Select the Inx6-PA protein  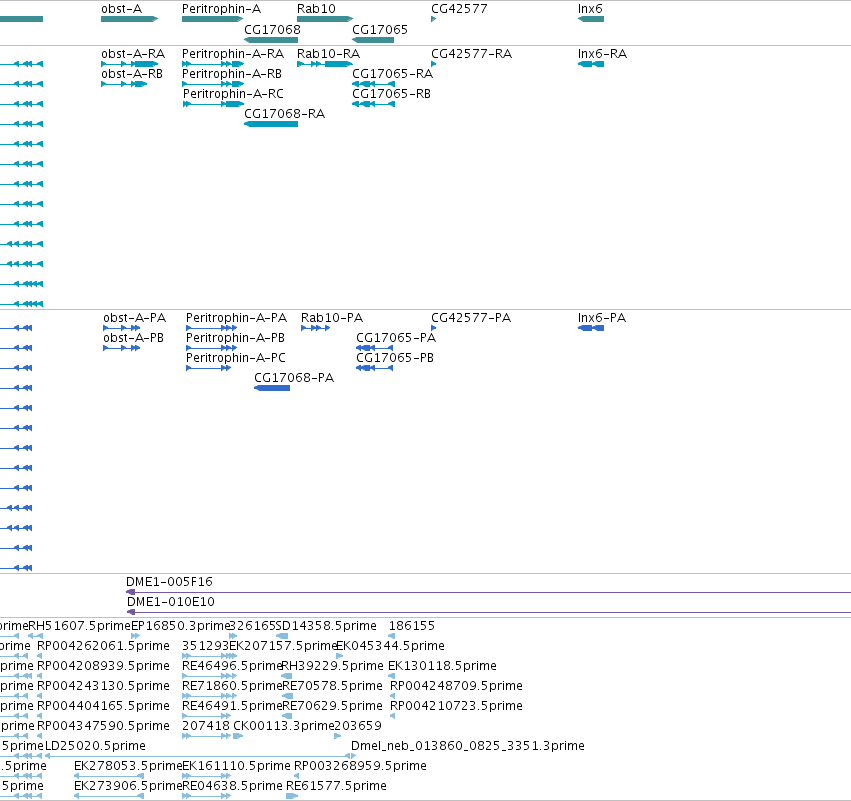pos(590,328)
